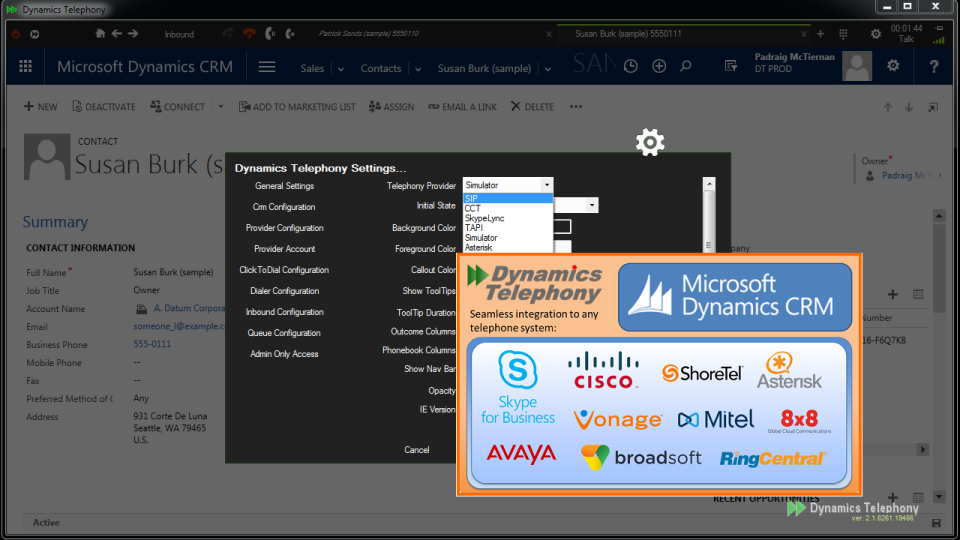Screen dimensions: 960x540
Task: Click the pop-out icon beside the record arrows
Action: point(933,107)
